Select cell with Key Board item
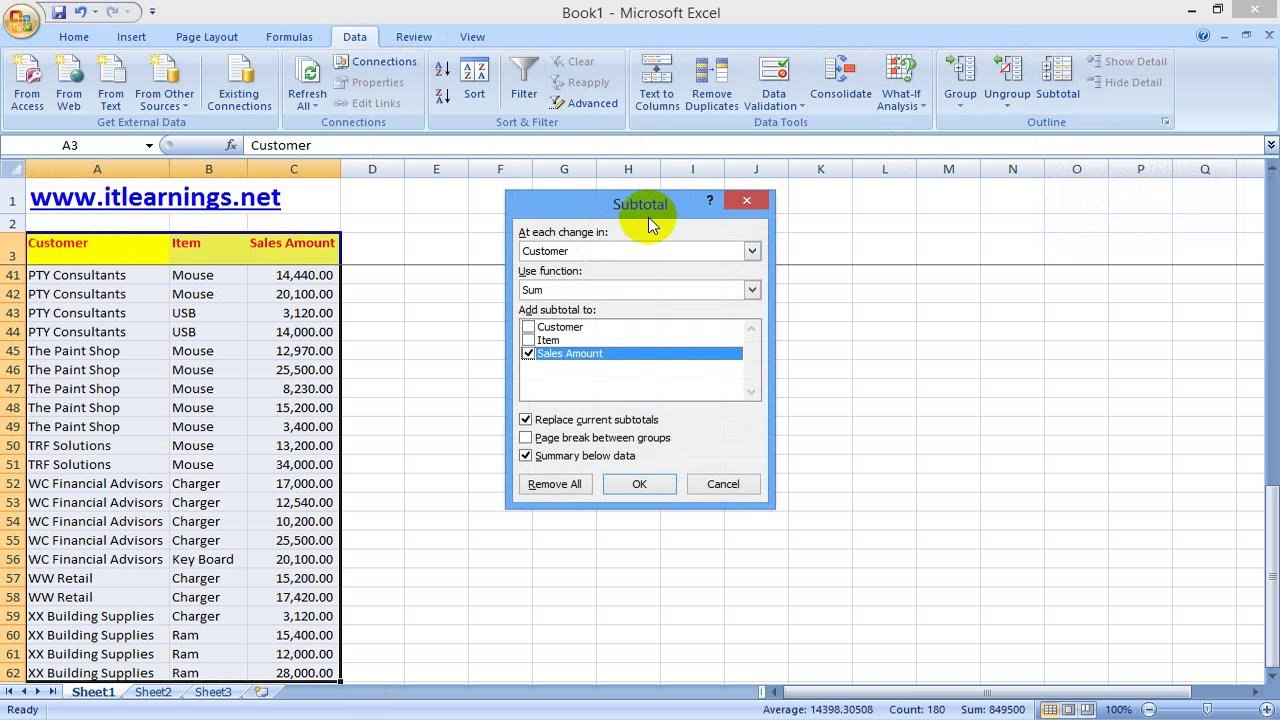The height and width of the screenshot is (720, 1280). pyautogui.click(x=208, y=559)
